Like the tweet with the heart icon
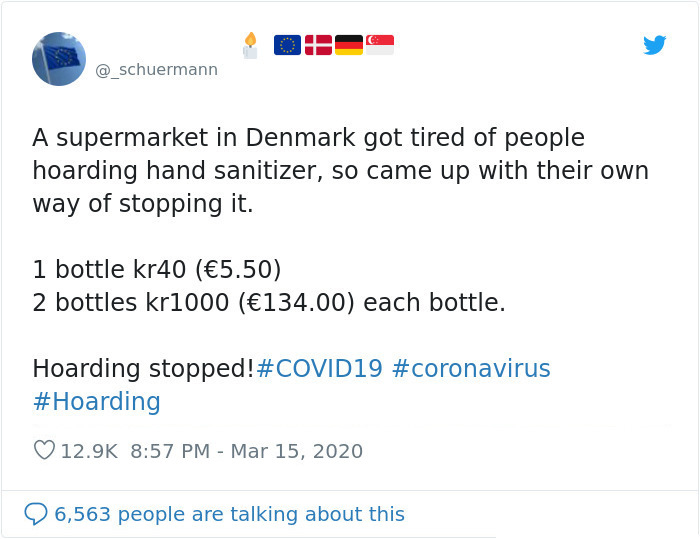This screenshot has width=700, height=539. 44,451
